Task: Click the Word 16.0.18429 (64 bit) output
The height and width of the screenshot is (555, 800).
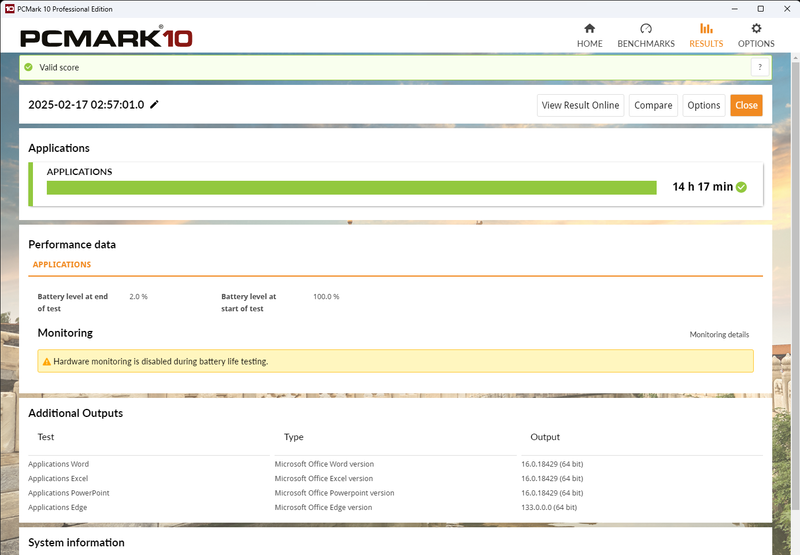Action: click(x=552, y=464)
